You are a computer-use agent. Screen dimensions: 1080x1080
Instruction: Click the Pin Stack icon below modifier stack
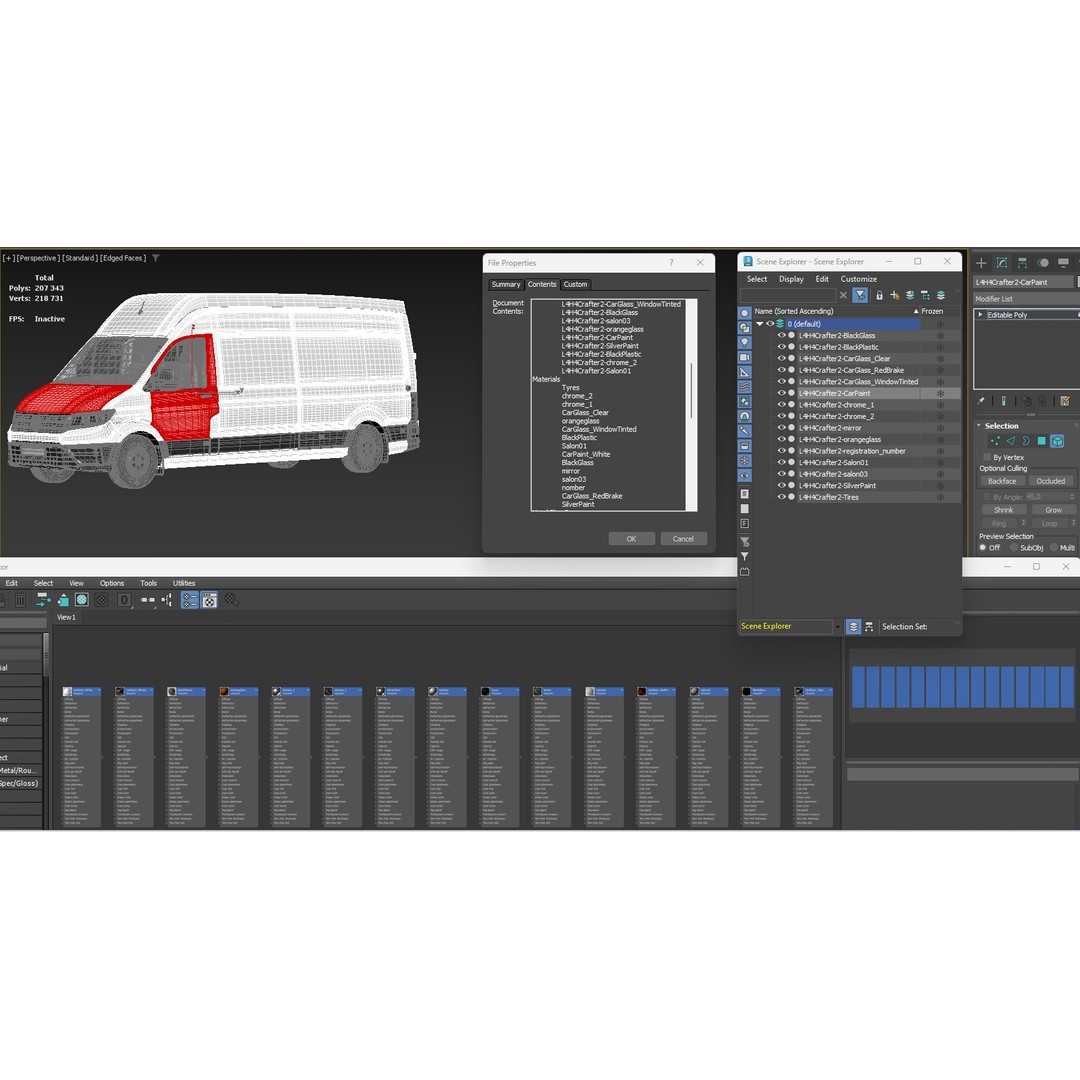[982, 401]
